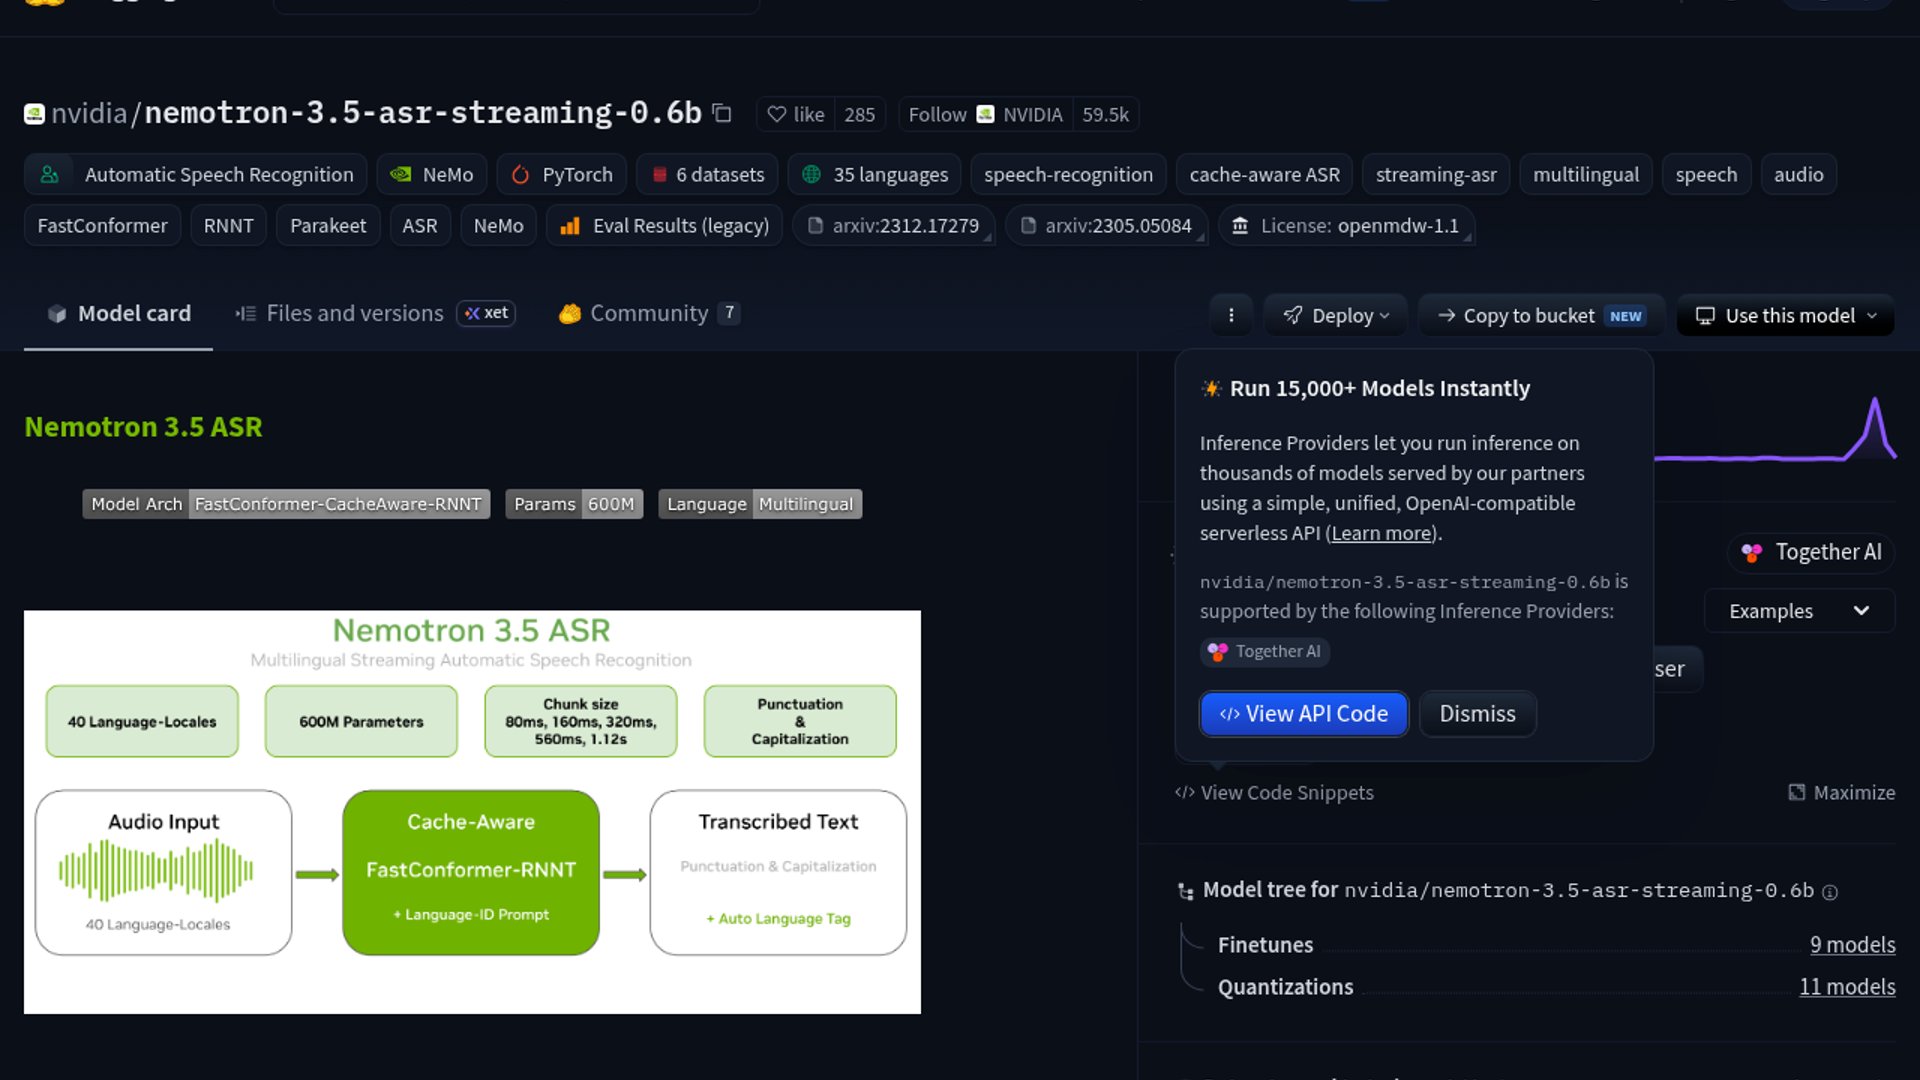Viewport: 1920px width, 1080px height.
Task: Select the RNNT tag
Action: tap(228, 225)
